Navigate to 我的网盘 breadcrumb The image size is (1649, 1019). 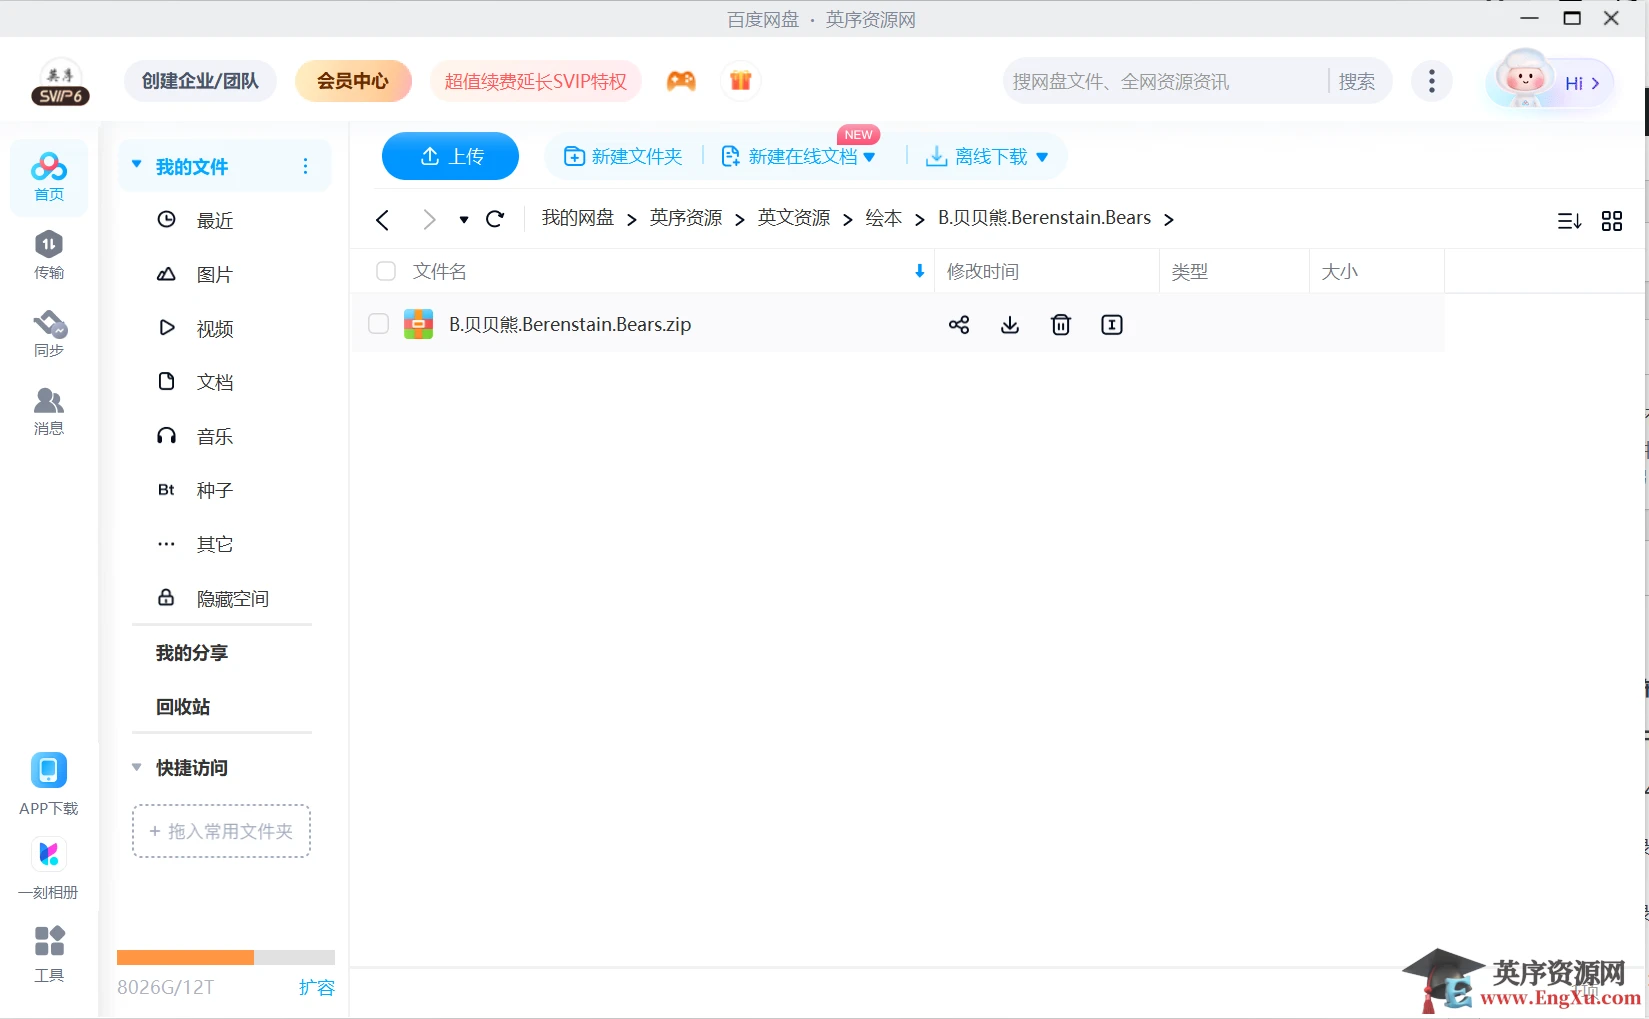pyautogui.click(x=578, y=218)
